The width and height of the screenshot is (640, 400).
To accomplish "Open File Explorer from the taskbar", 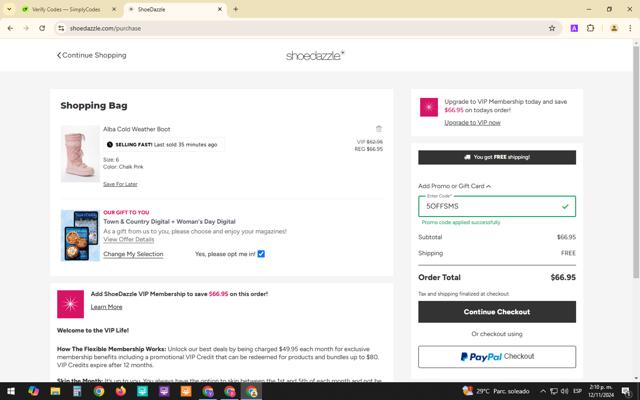I will 55,391.
